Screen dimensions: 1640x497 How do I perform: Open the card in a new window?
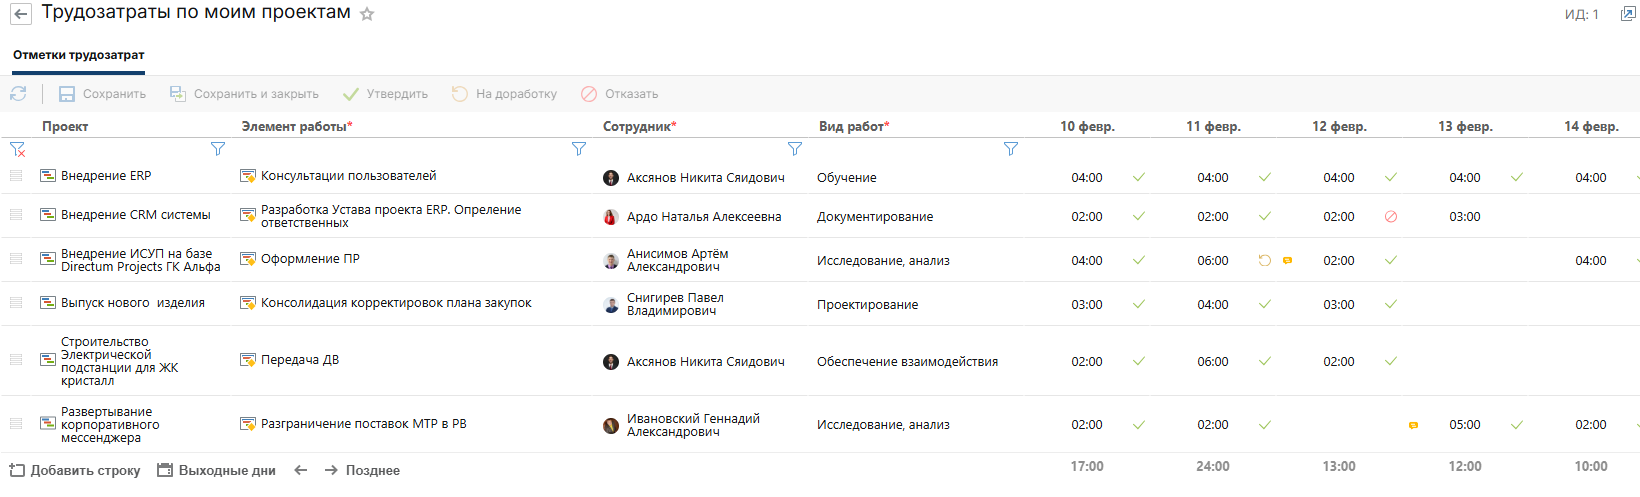click(x=1627, y=14)
